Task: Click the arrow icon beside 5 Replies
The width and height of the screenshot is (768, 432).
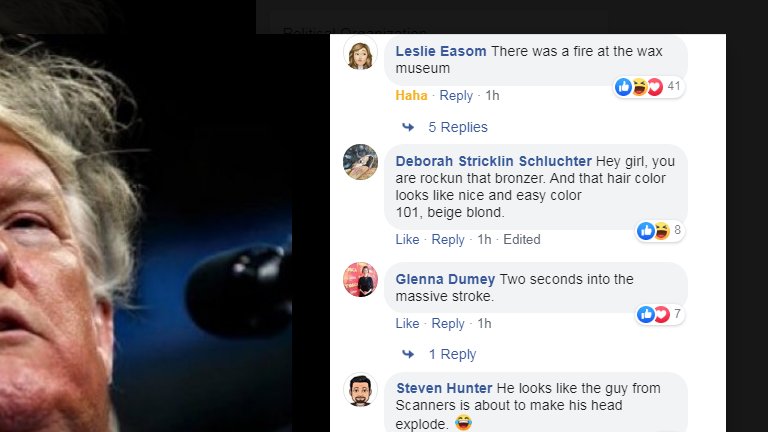Action: (x=408, y=127)
